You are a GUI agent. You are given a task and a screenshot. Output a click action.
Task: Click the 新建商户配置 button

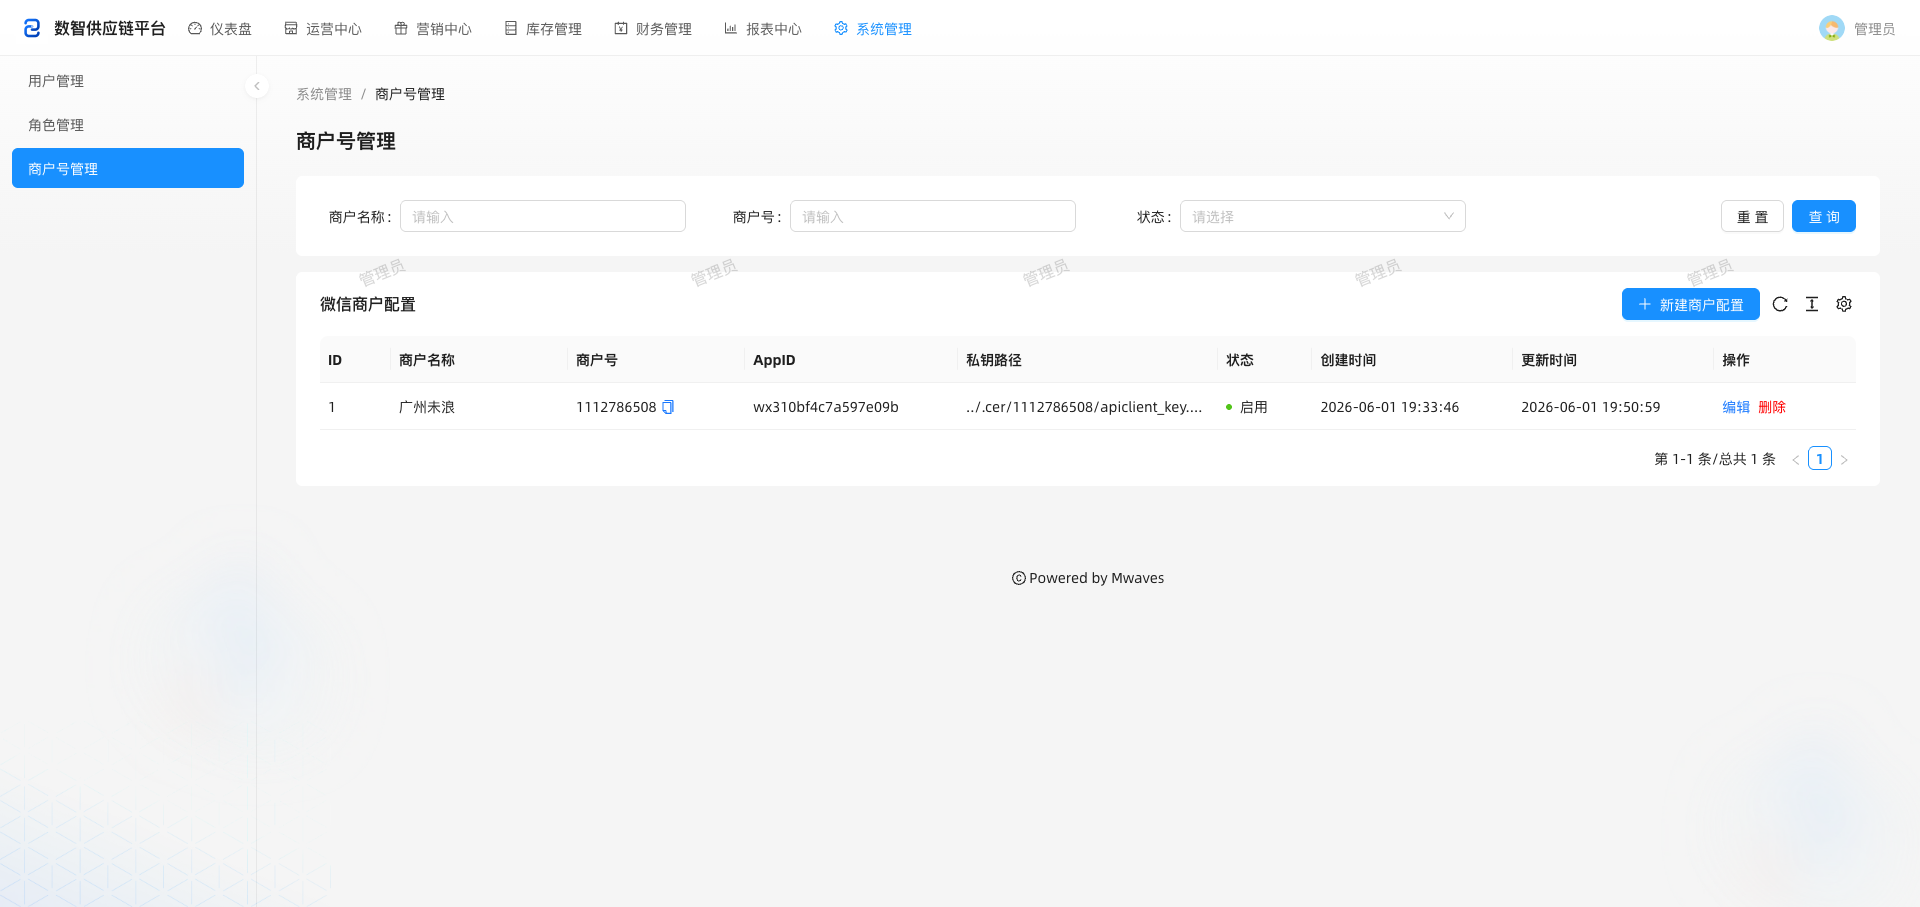(x=1691, y=304)
